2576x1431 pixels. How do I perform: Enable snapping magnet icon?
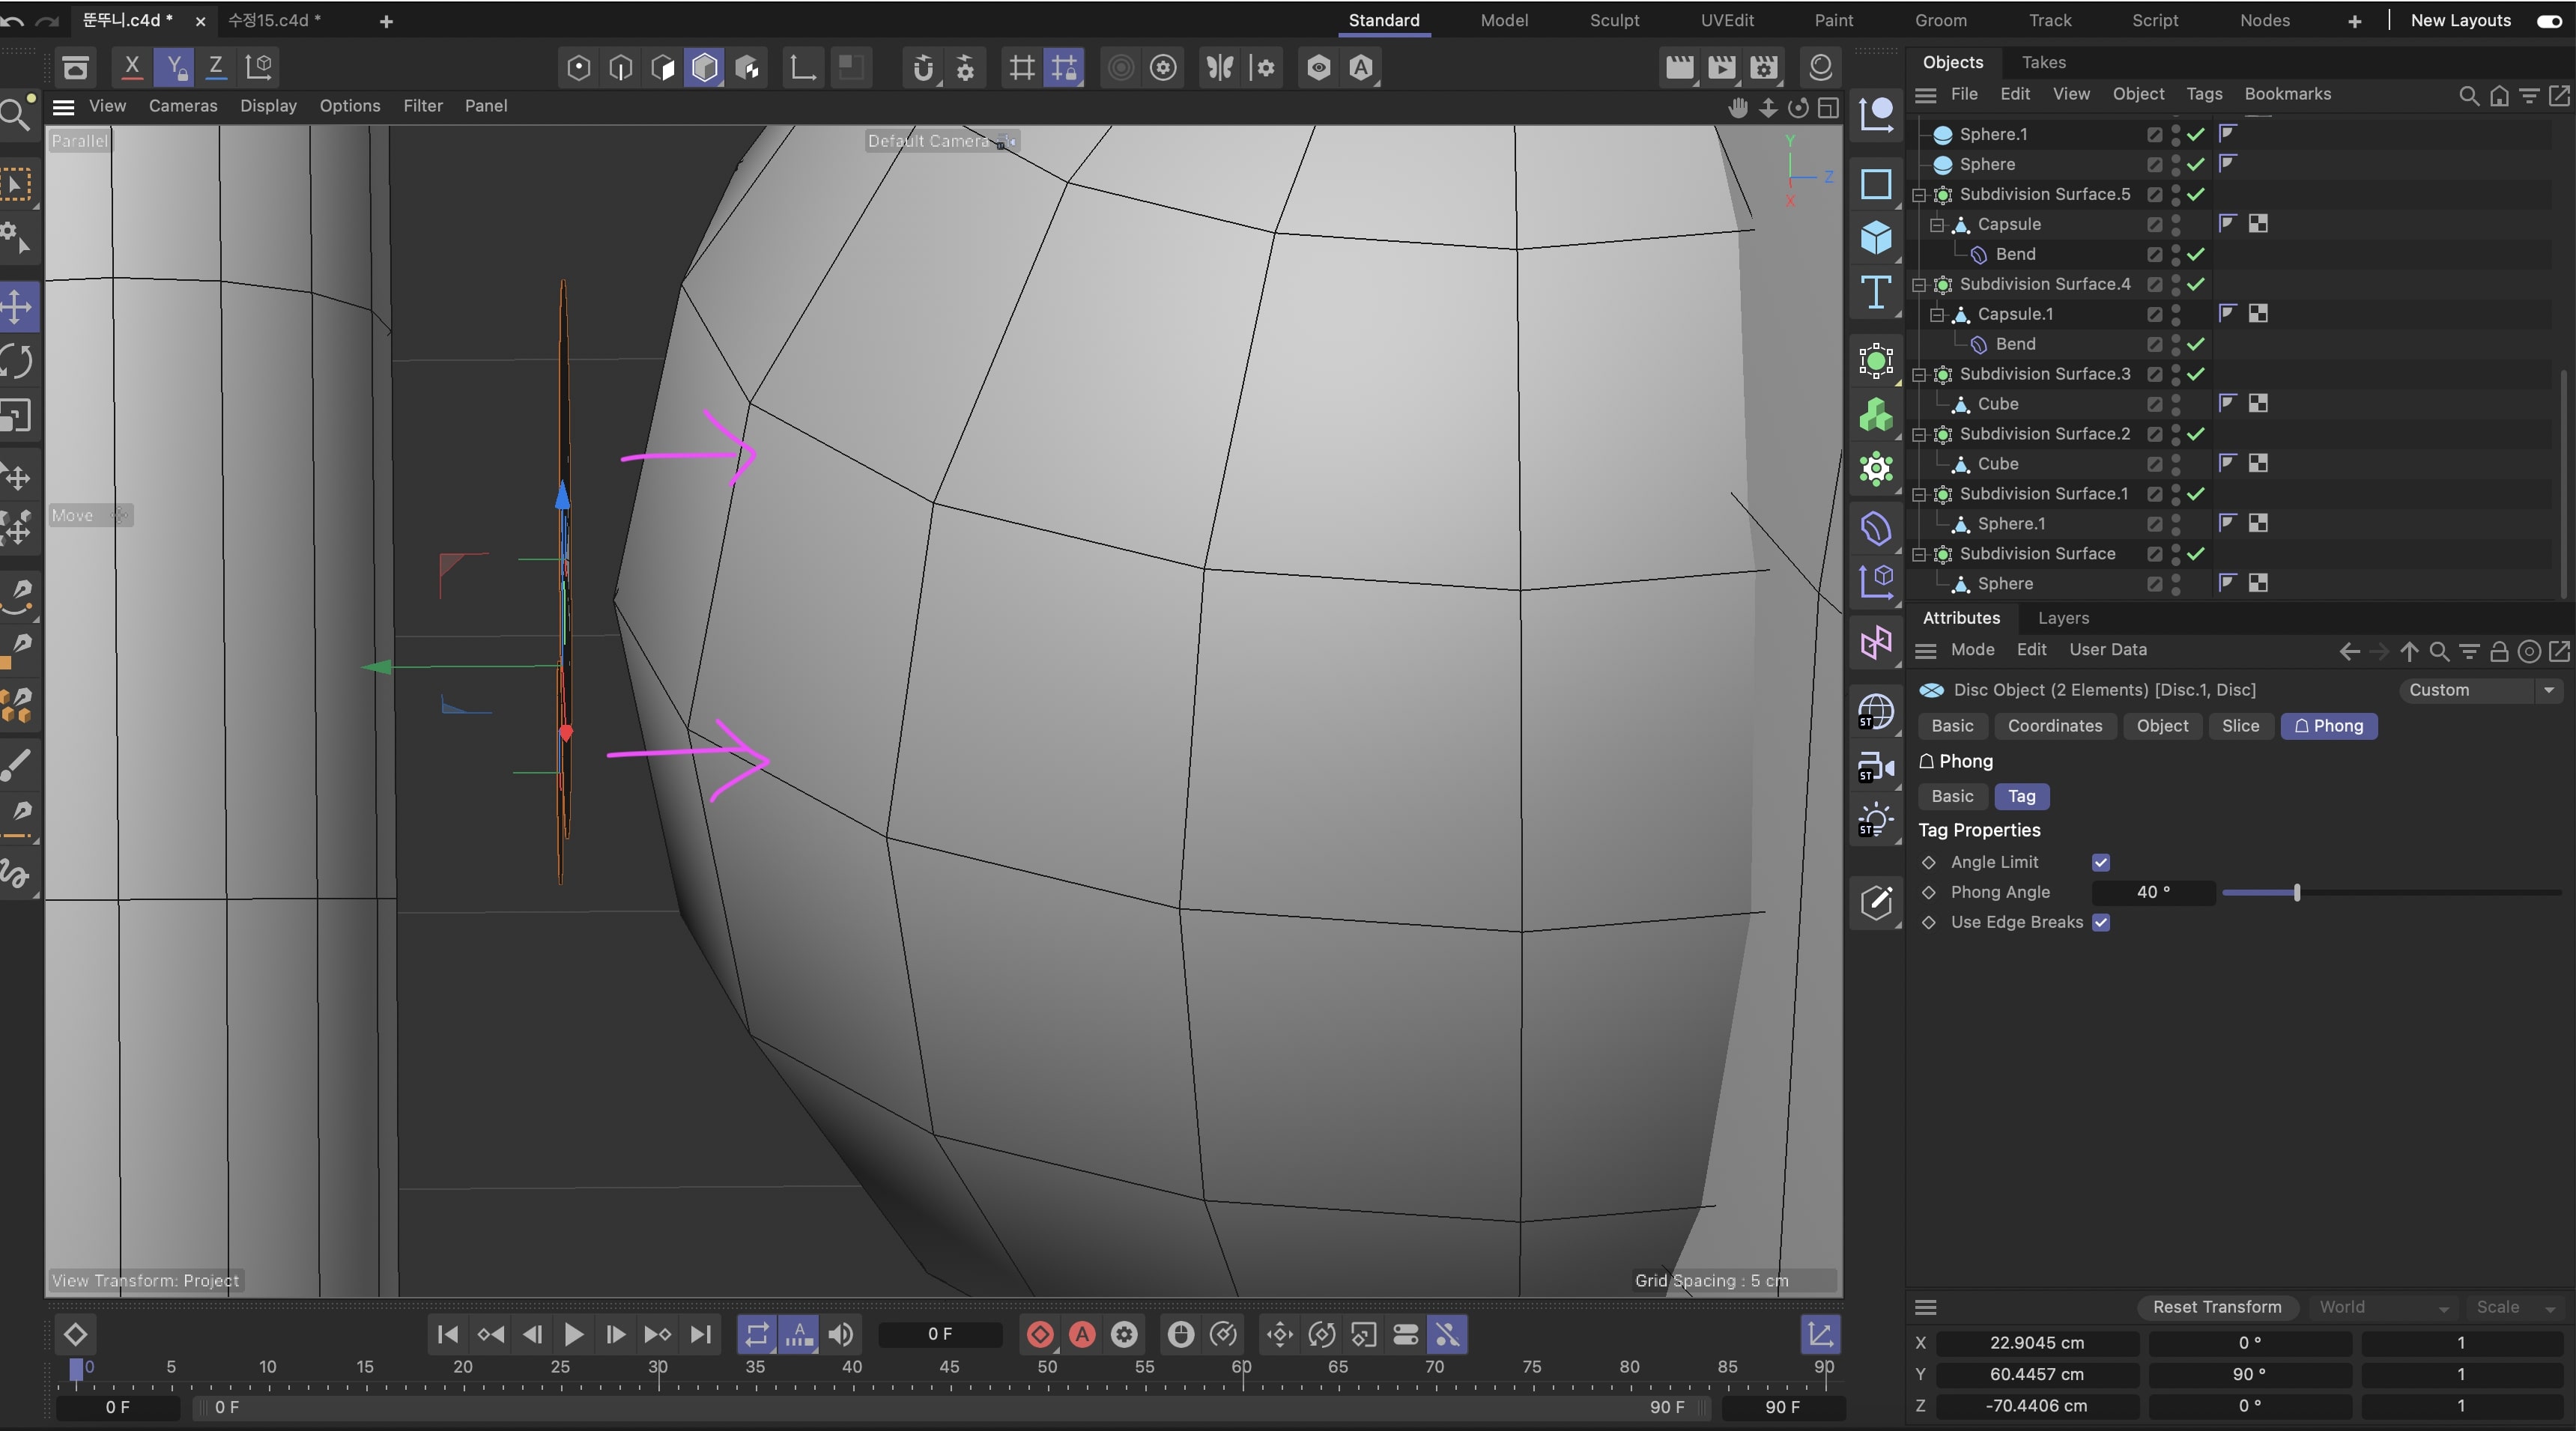click(x=923, y=68)
